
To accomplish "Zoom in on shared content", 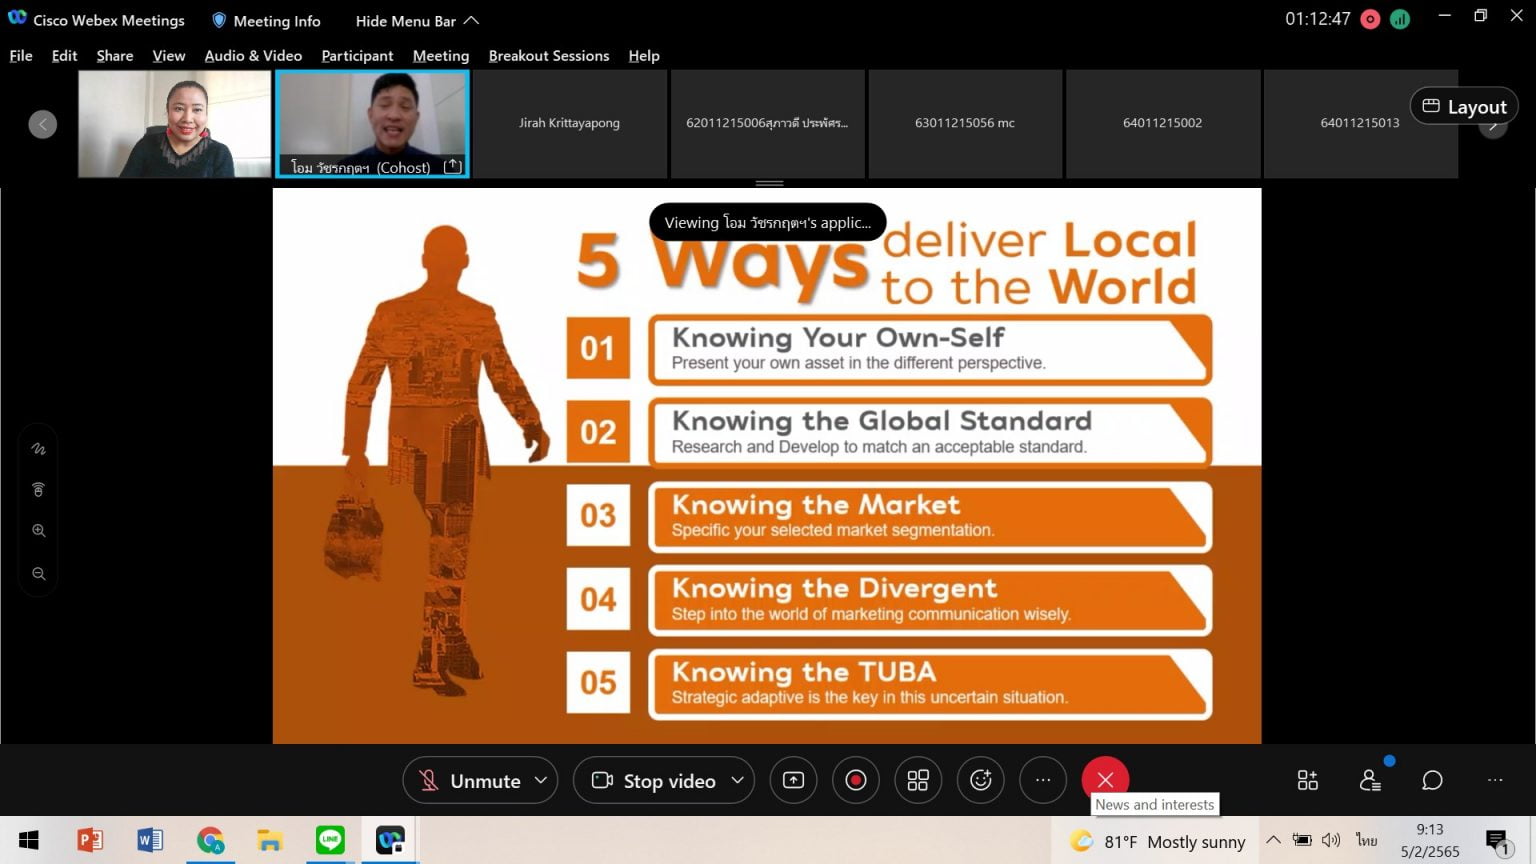I will (39, 531).
